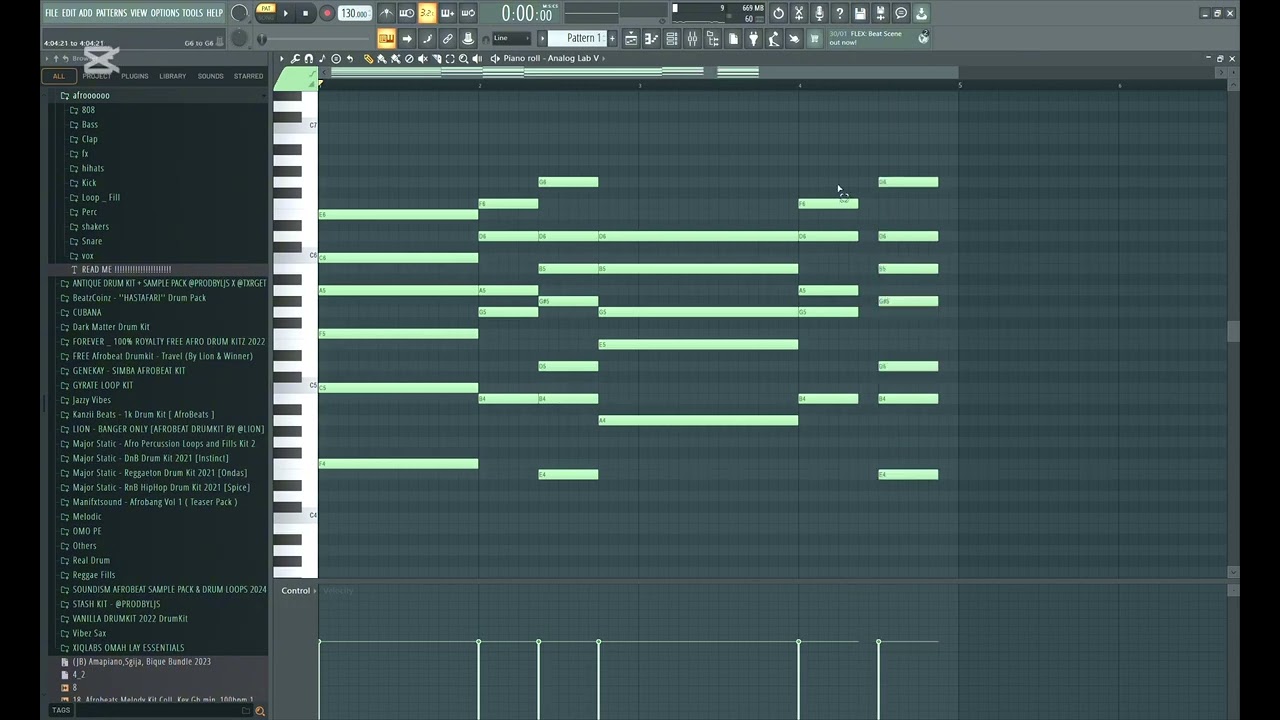Image resolution: width=1280 pixels, height=720 pixels.
Task: Toggle the recording countdown button
Action: pyautogui.click(x=427, y=13)
